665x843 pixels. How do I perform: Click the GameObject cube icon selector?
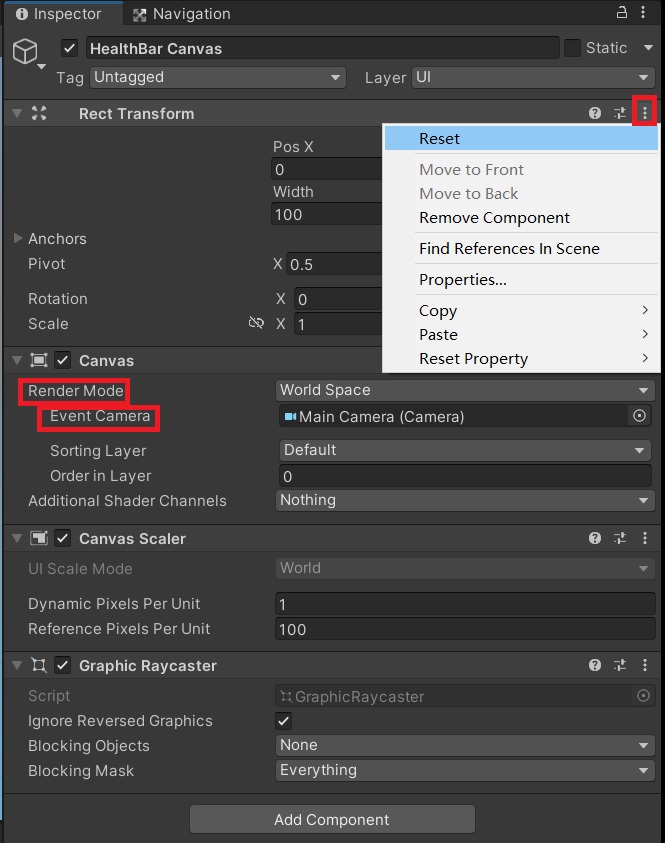[x=26, y=53]
